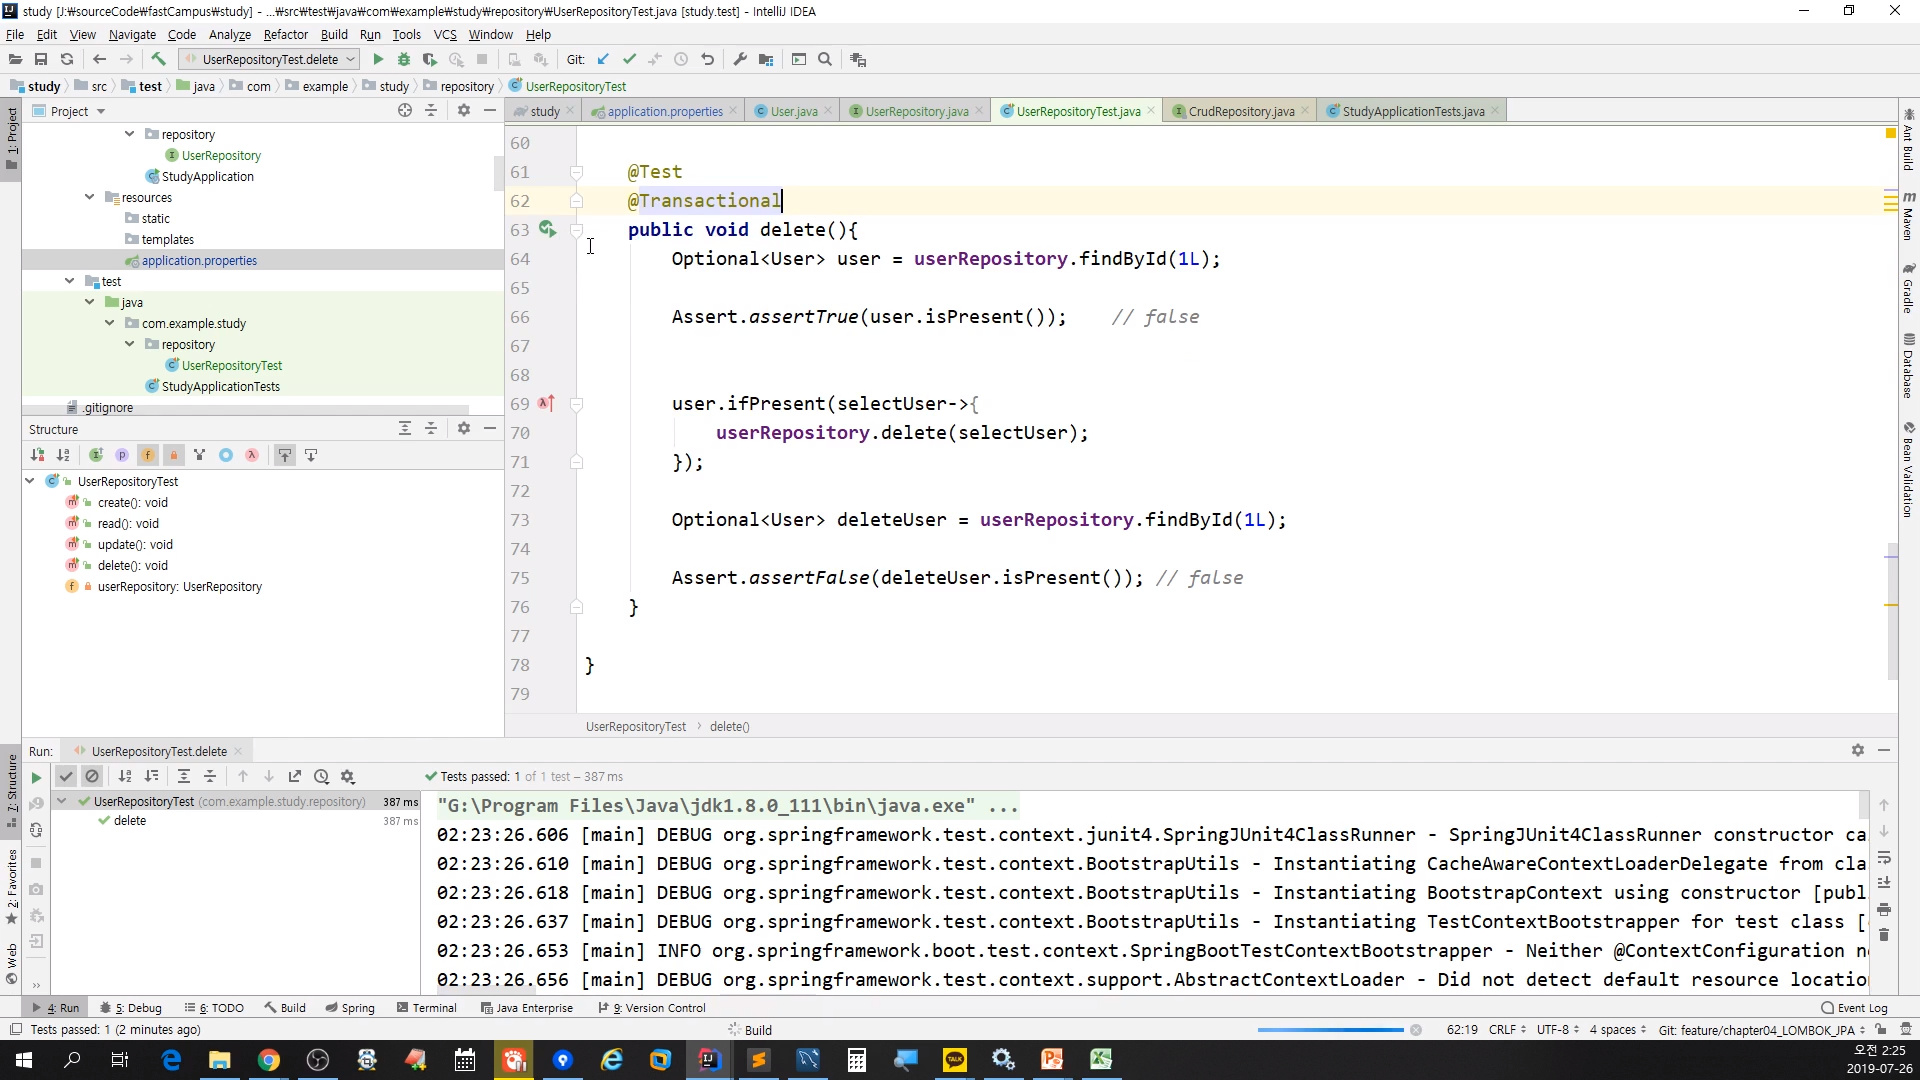Click the run gutter icon beside delete()
Image resolution: width=1920 pixels, height=1080 pixels.
(x=547, y=230)
